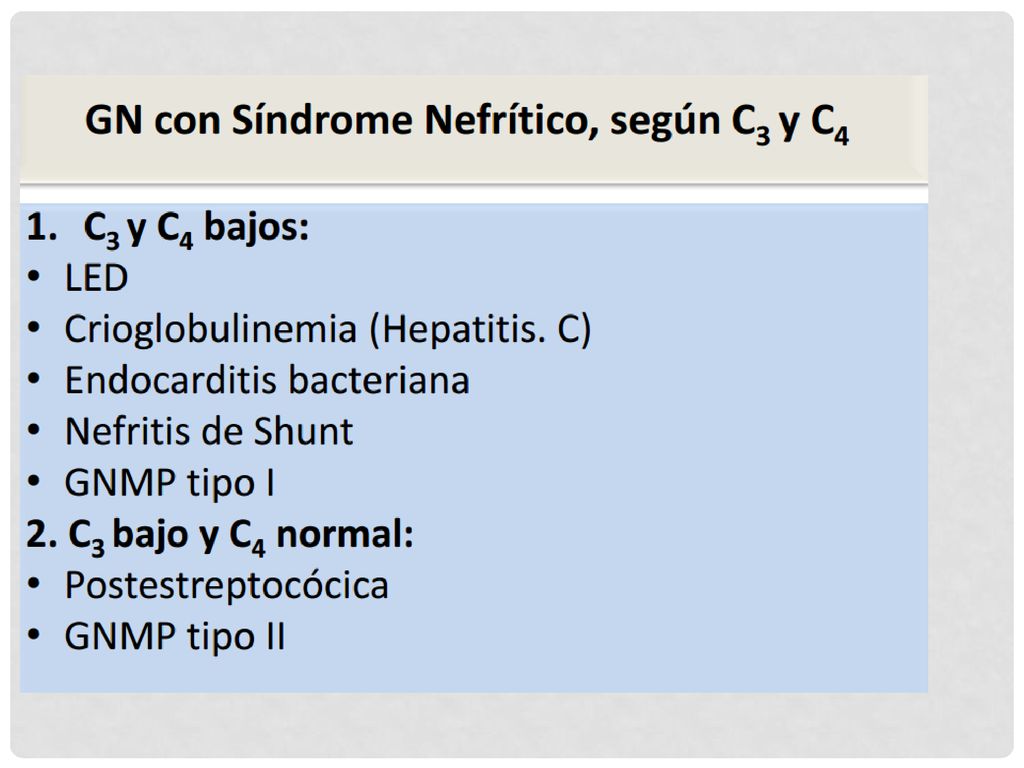1024x768 pixels.
Task: Click empty blue area below GNMP tipo II
Action: pos(473,675)
